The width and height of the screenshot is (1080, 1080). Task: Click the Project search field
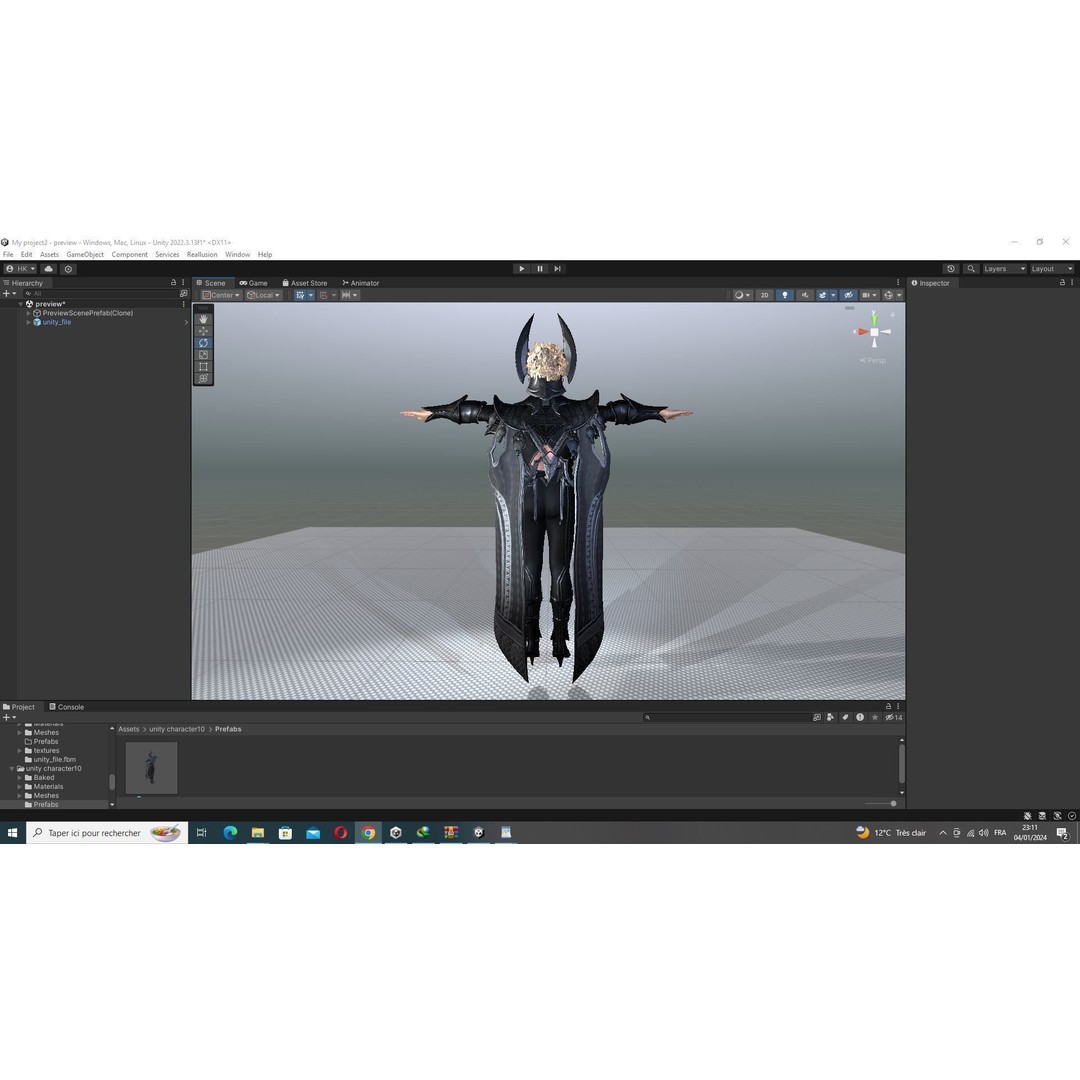pyautogui.click(x=727, y=718)
